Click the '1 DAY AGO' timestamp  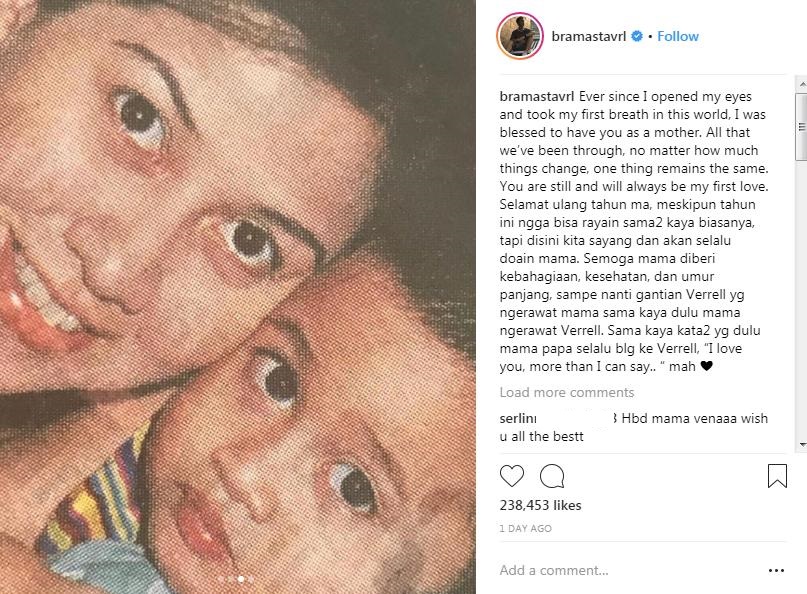coord(524,527)
